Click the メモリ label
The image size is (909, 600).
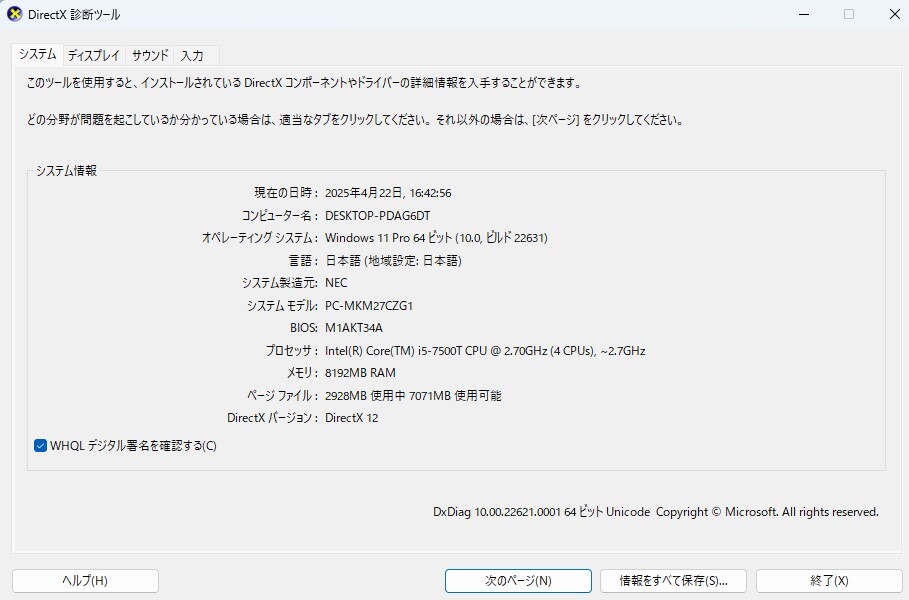pos(302,373)
